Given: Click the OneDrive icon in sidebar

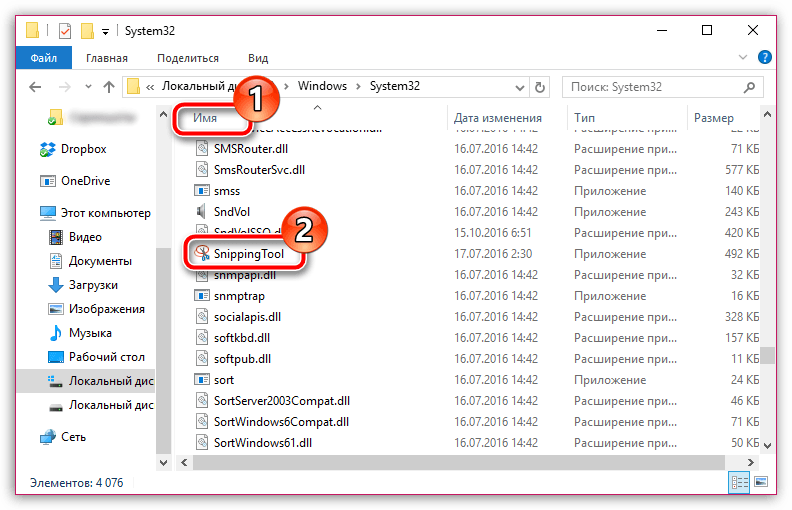Looking at the screenshot, I should 47,181.
